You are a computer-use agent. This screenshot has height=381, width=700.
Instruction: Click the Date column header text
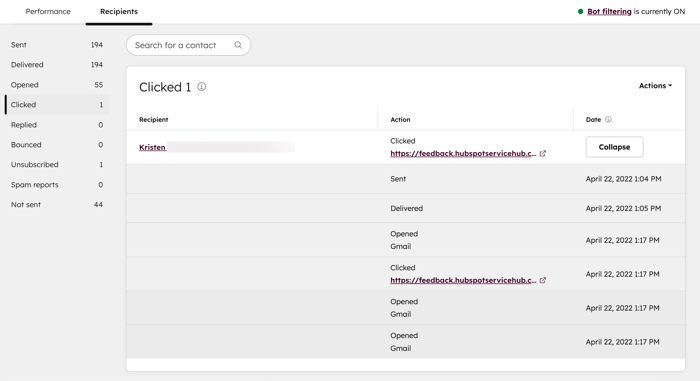593,120
